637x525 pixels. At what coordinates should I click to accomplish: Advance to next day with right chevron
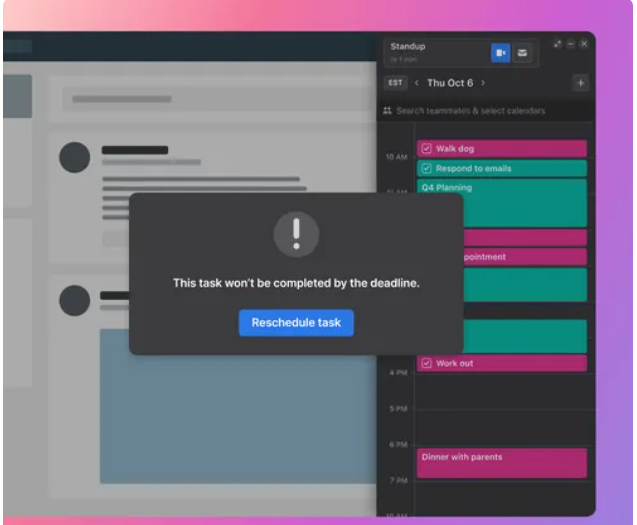(483, 83)
